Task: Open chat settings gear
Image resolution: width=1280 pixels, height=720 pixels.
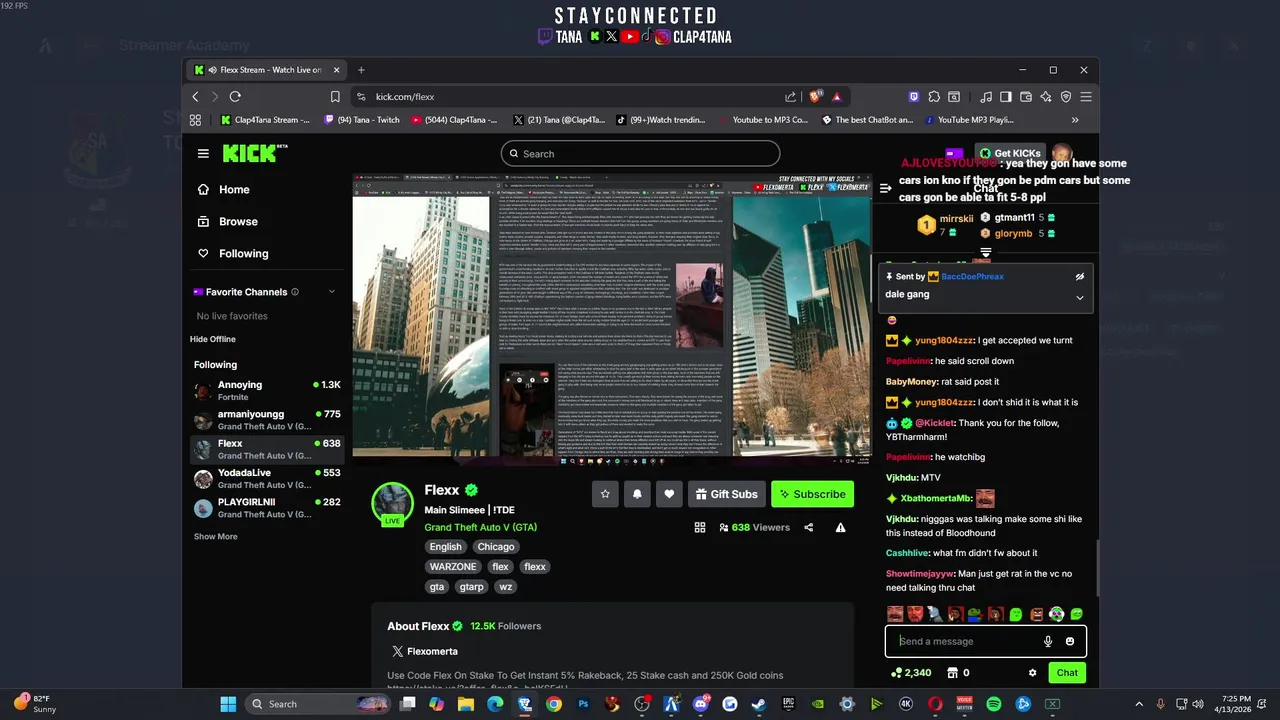Action: coord(1032,673)
